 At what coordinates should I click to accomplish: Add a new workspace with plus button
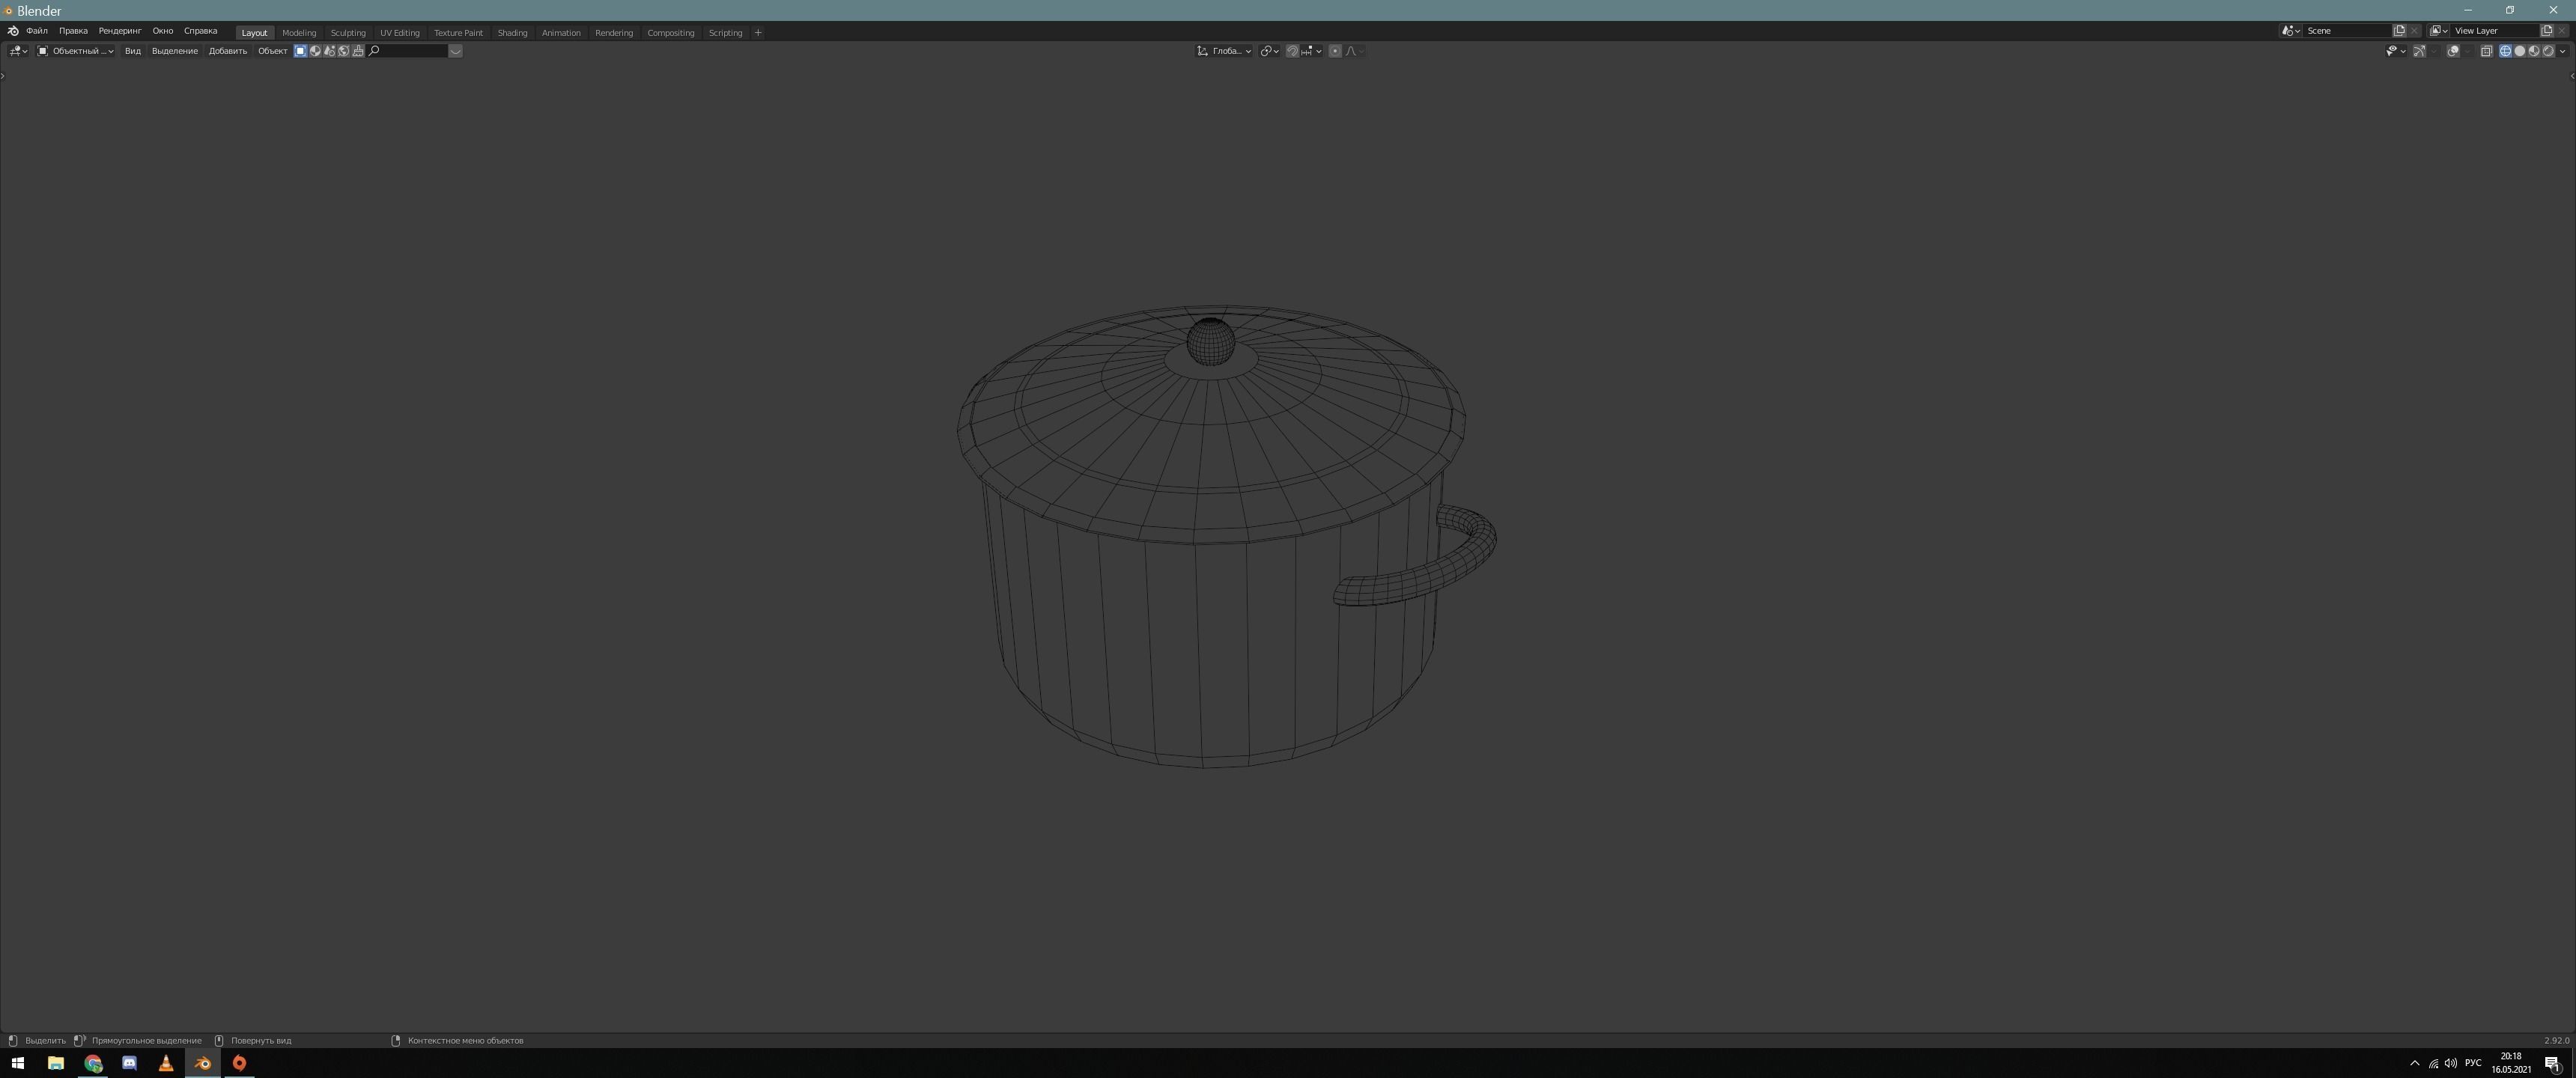coord(758,33)
